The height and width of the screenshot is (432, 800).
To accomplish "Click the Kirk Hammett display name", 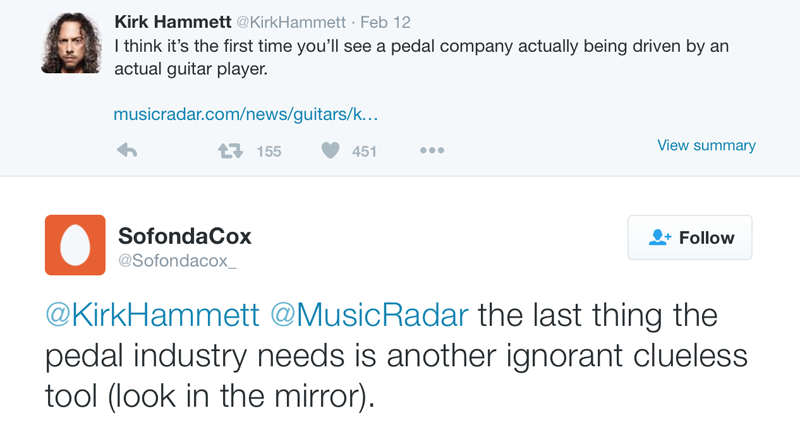I will click(x=173, y=21).
